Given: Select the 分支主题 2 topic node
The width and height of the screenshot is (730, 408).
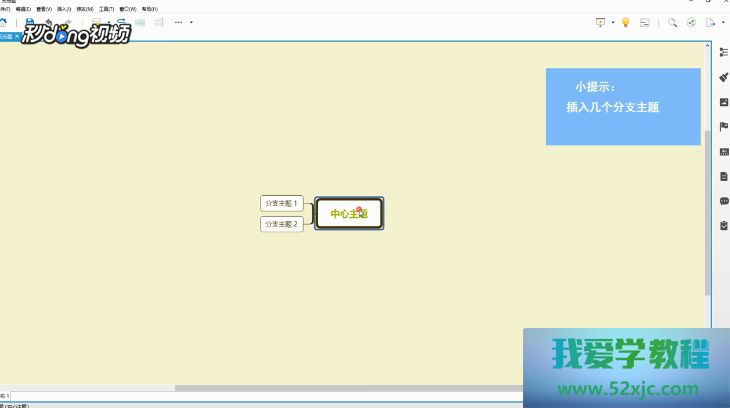Looking at the screenshot, I should [281, 224].
